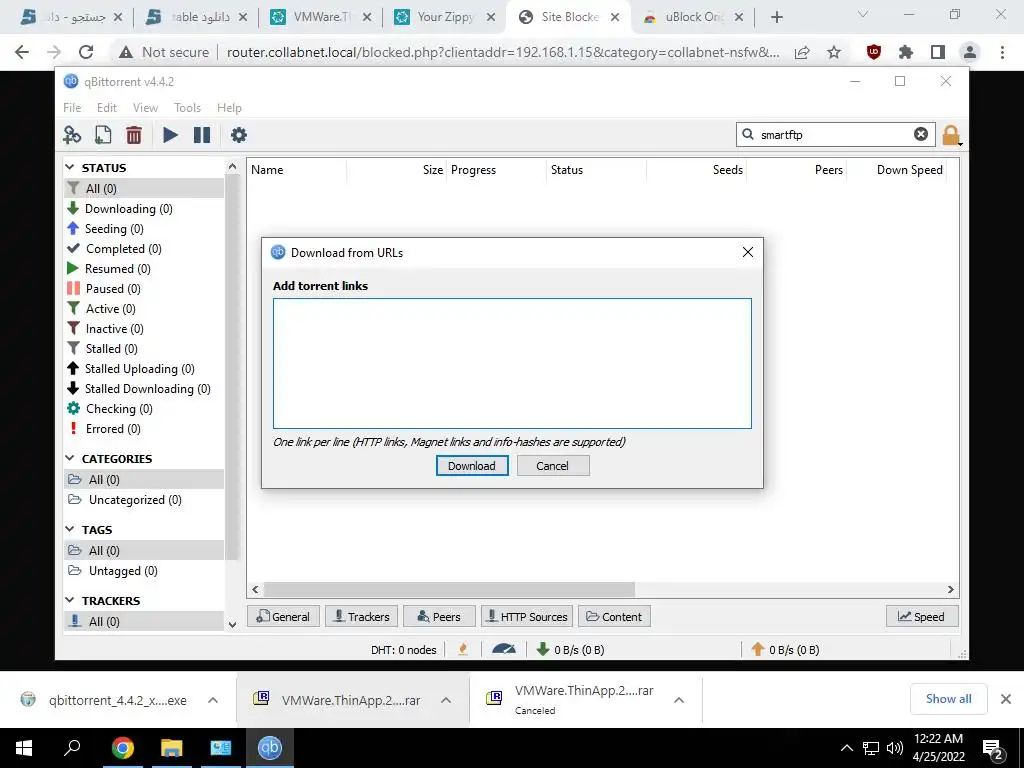Open the Chrome tab search chevron
The width and height of the screenshot is (1024, 768).
tap(862, 14)
